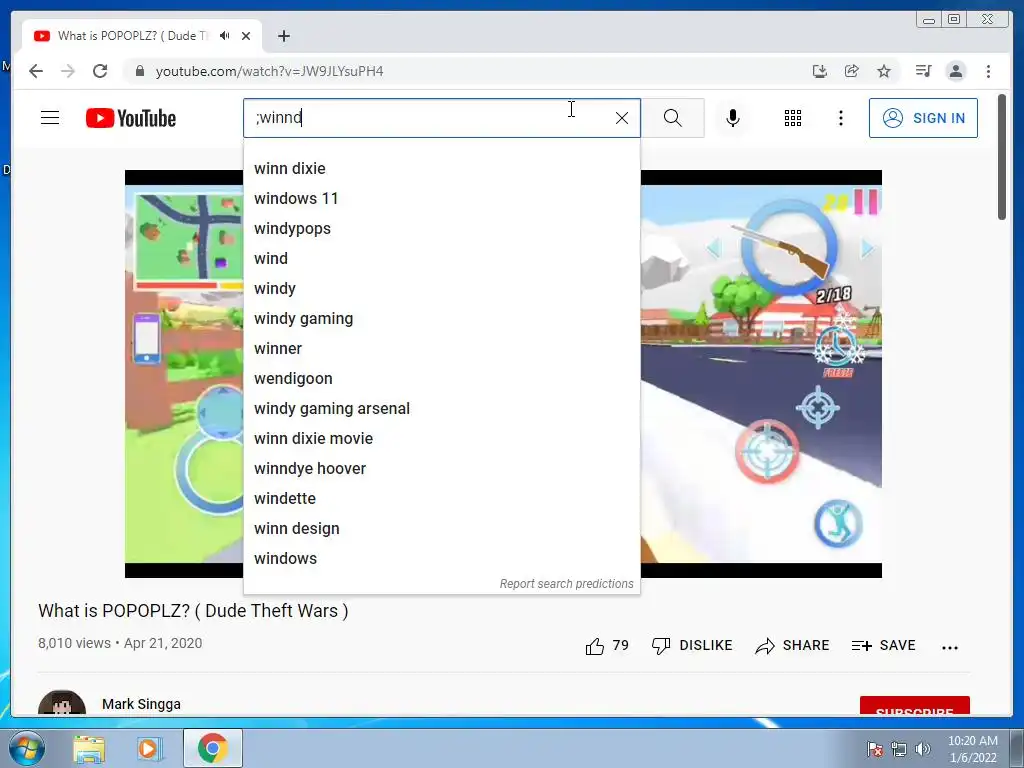Install app icon in address bar

[x=820, y=71]
